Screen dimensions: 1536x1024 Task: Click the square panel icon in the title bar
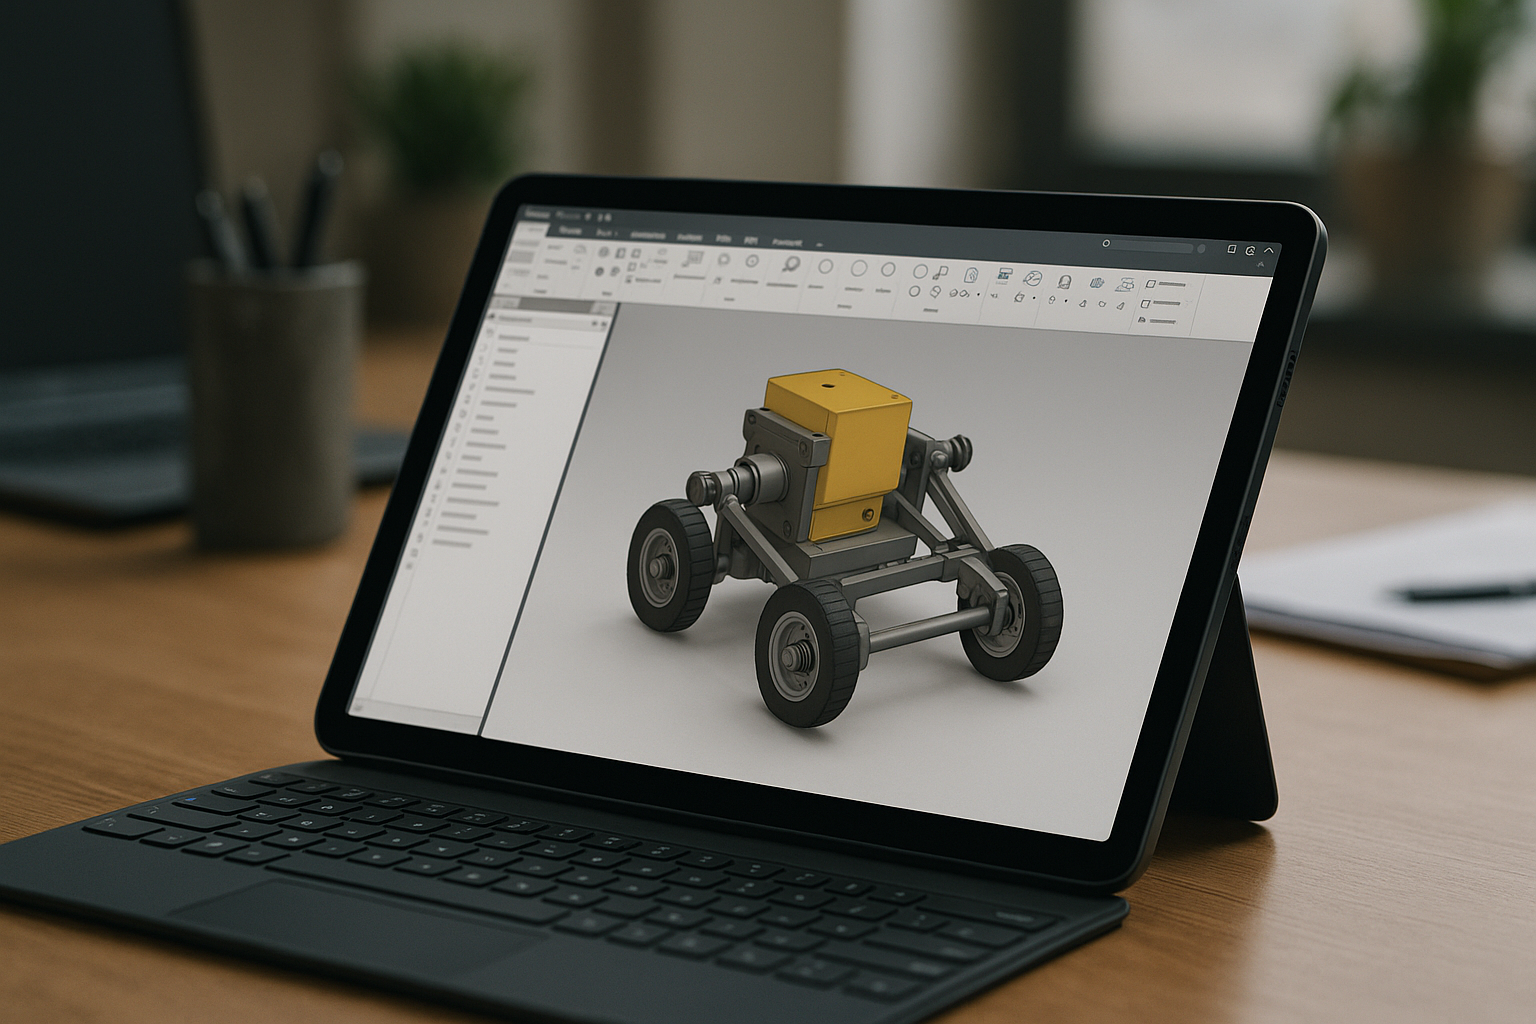[x=1232, y=249]
